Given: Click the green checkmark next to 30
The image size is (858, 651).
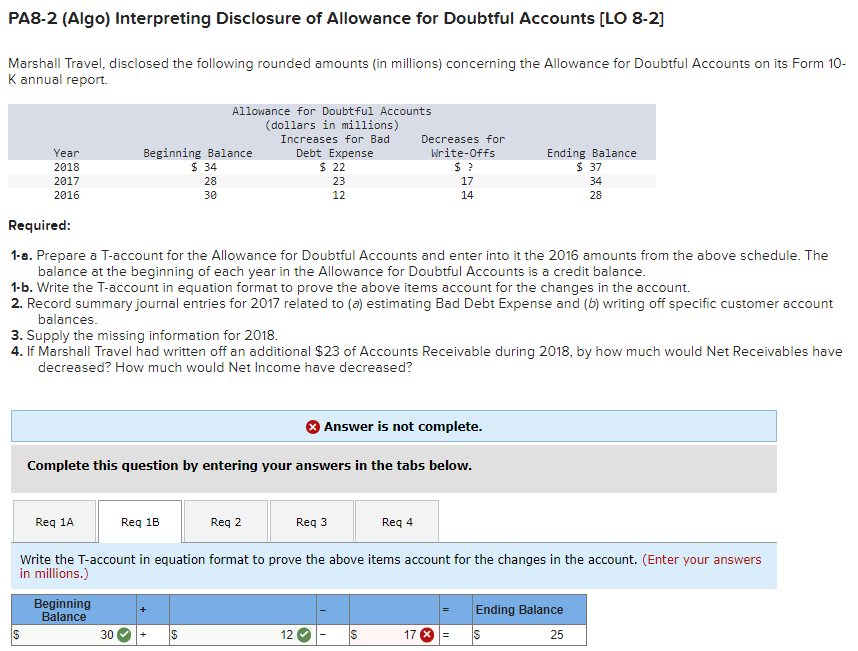Looking at the screenshot, I should point(124,635).
